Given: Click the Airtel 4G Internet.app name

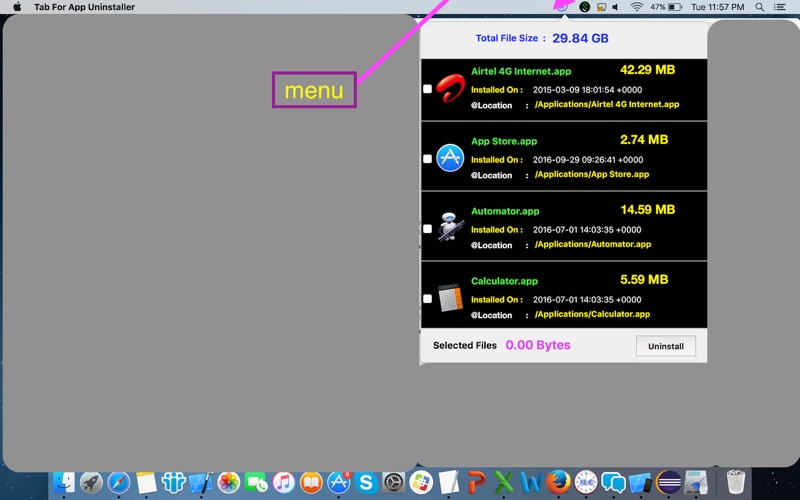Looking at the screenshot, I should click(521, 71).
